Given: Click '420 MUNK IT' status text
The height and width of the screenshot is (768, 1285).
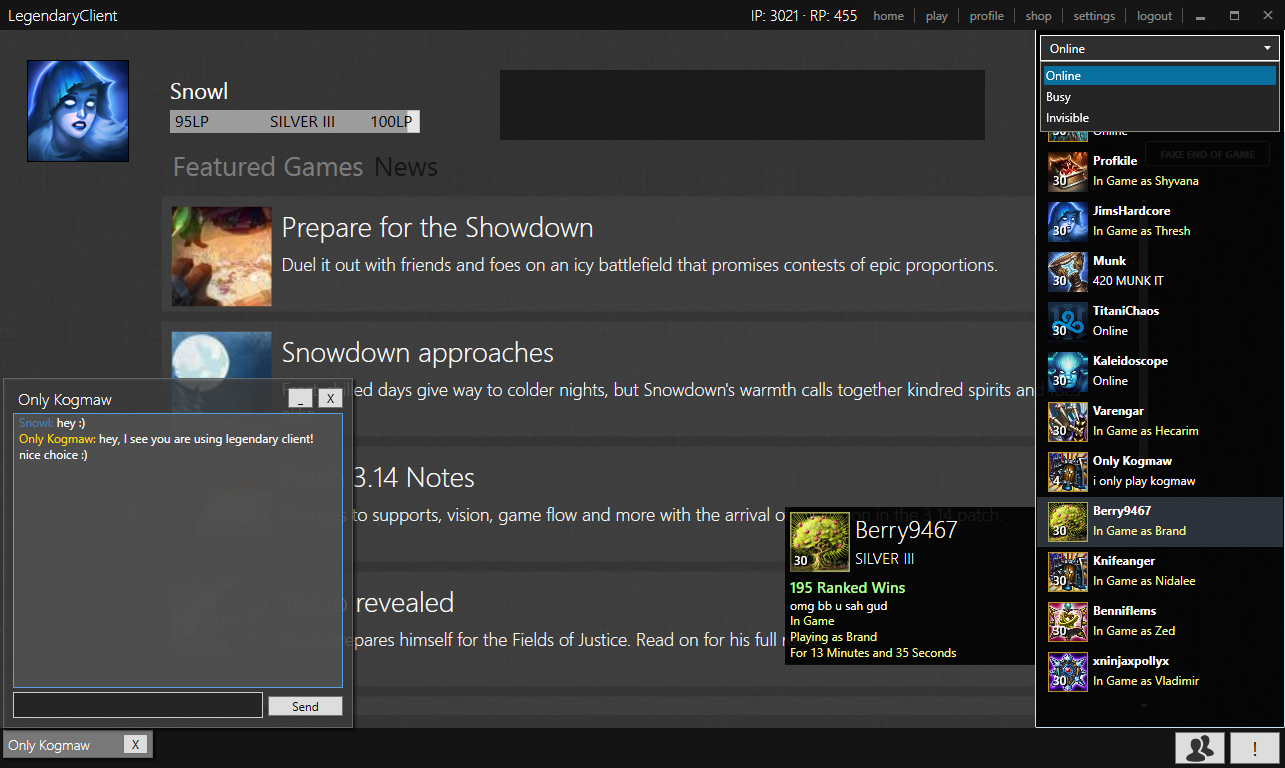Looking at the screenshot, I should 1128,281.
